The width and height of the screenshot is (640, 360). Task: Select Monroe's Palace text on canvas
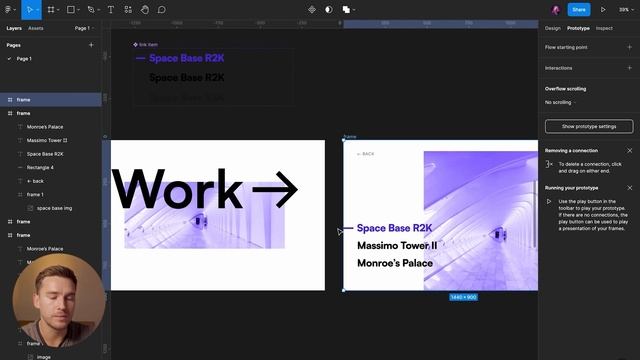coord(395,263)
